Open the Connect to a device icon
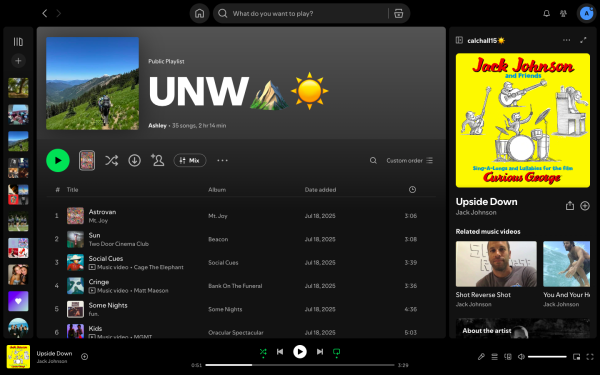This screenshot has height=375, width=600. 508,357
